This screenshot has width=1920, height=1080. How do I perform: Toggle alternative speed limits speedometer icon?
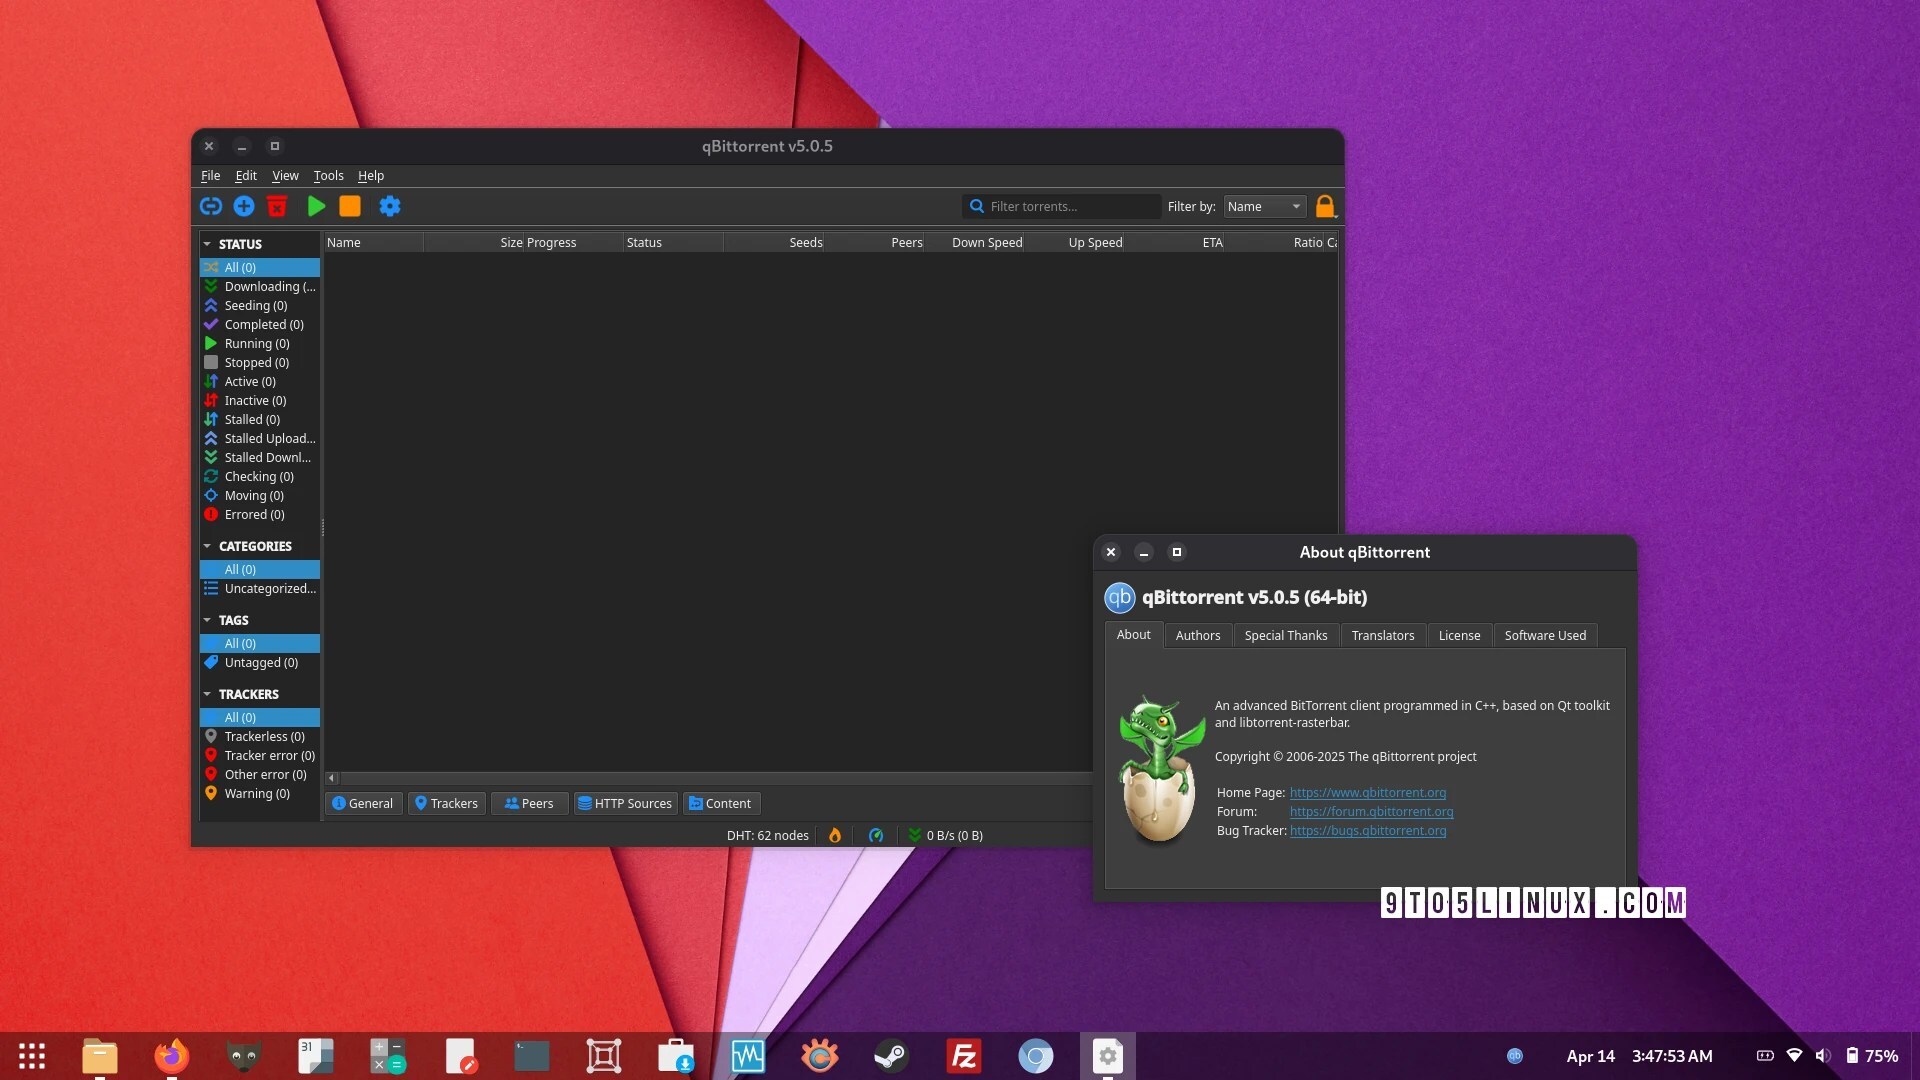[x=876, y=835]
